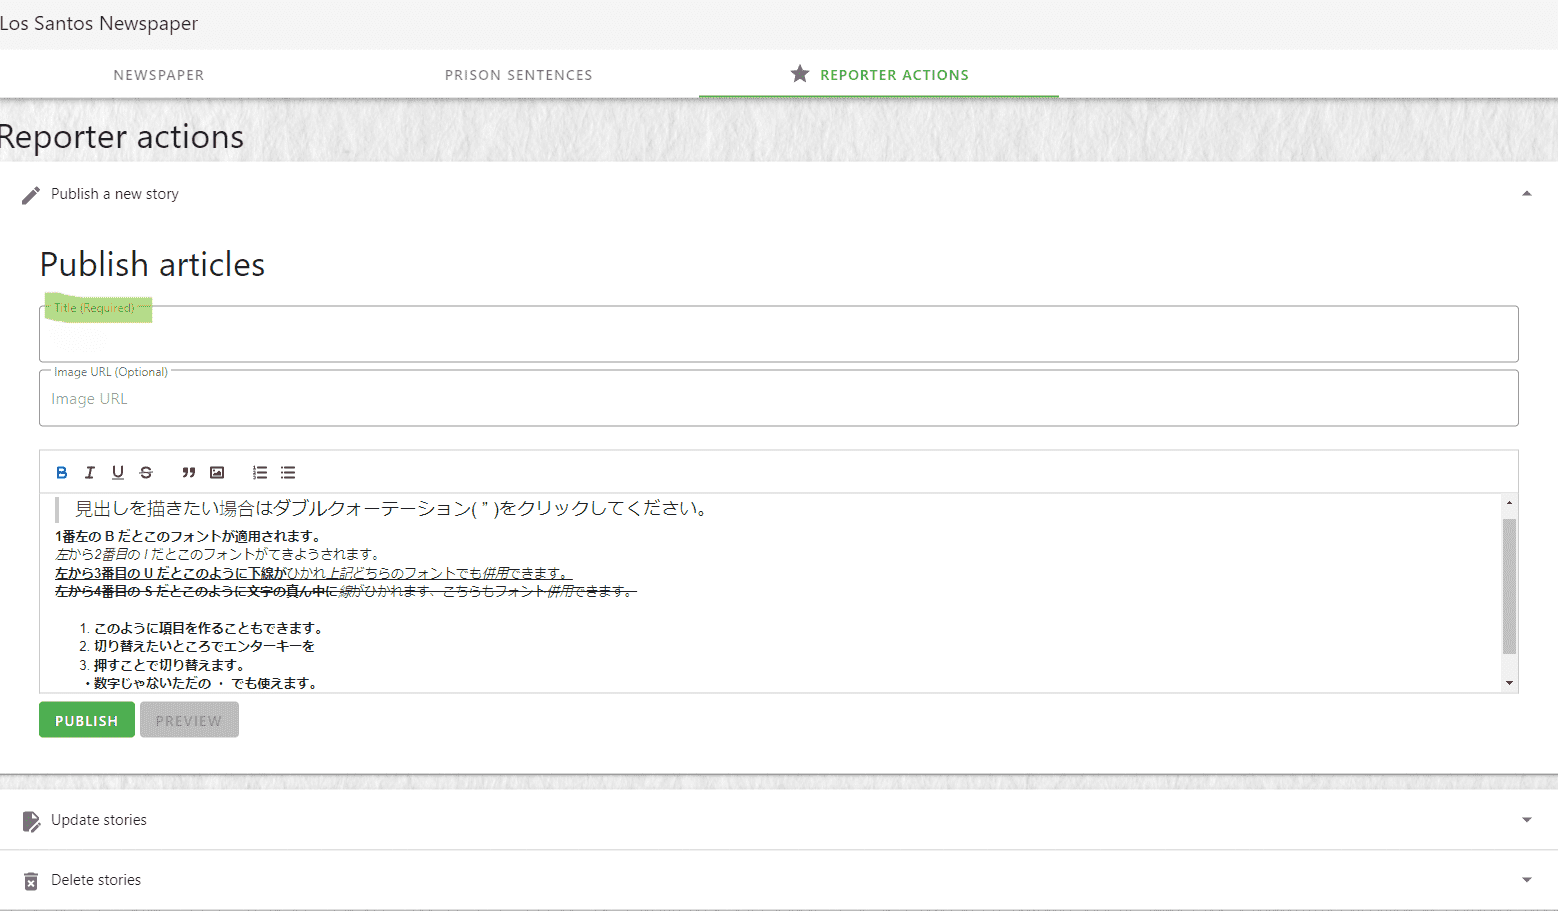Open the Prison Sentences tab
Image resolution: width=1558 pixels, height=911 pixels.
click(519, 75)
